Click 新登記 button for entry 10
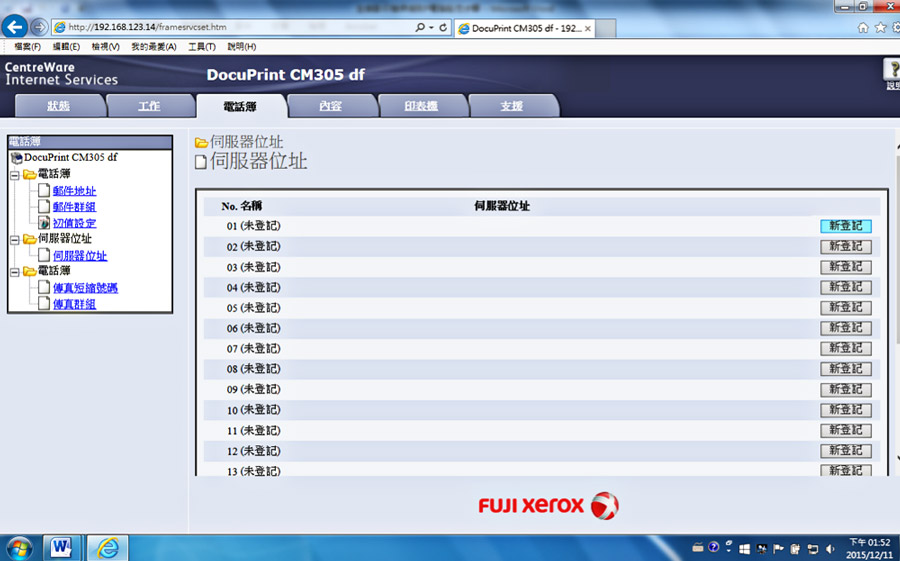Screen dimensions: 900x561 pos(845,410)
